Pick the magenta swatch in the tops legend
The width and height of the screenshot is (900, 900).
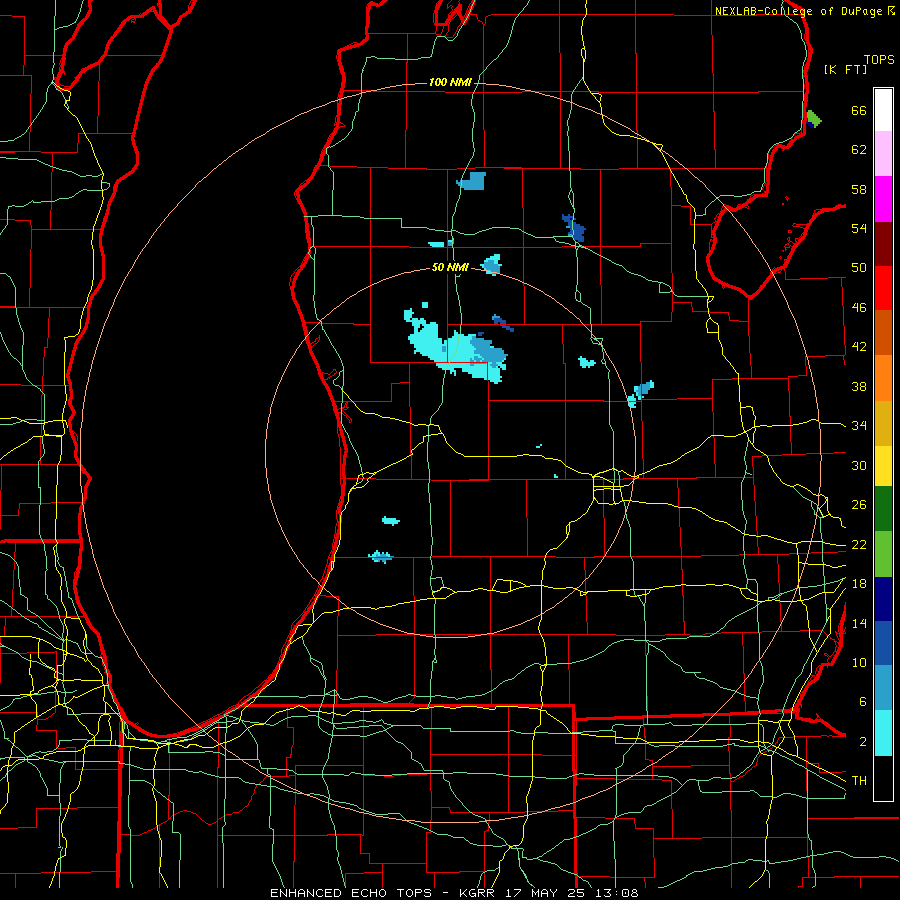(883, 199)
